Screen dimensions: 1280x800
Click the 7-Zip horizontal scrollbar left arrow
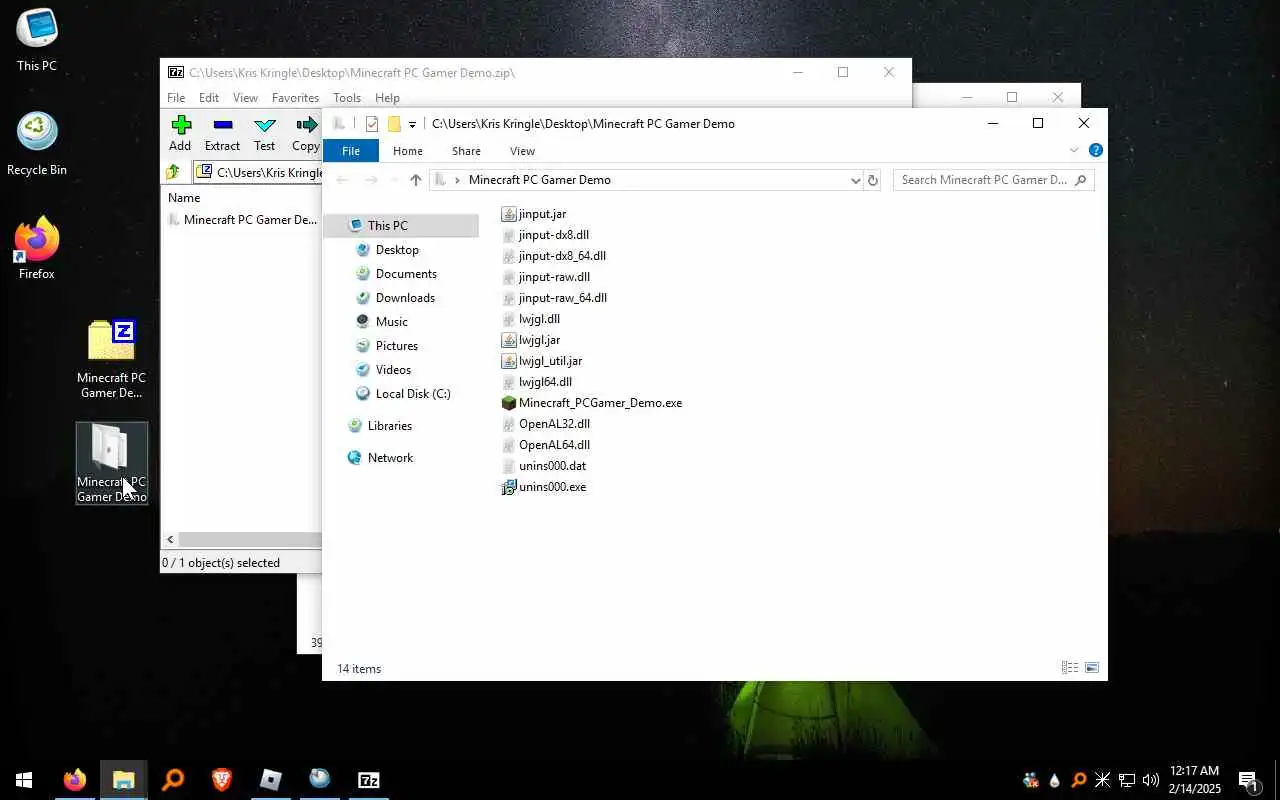[x=170, y=540]
